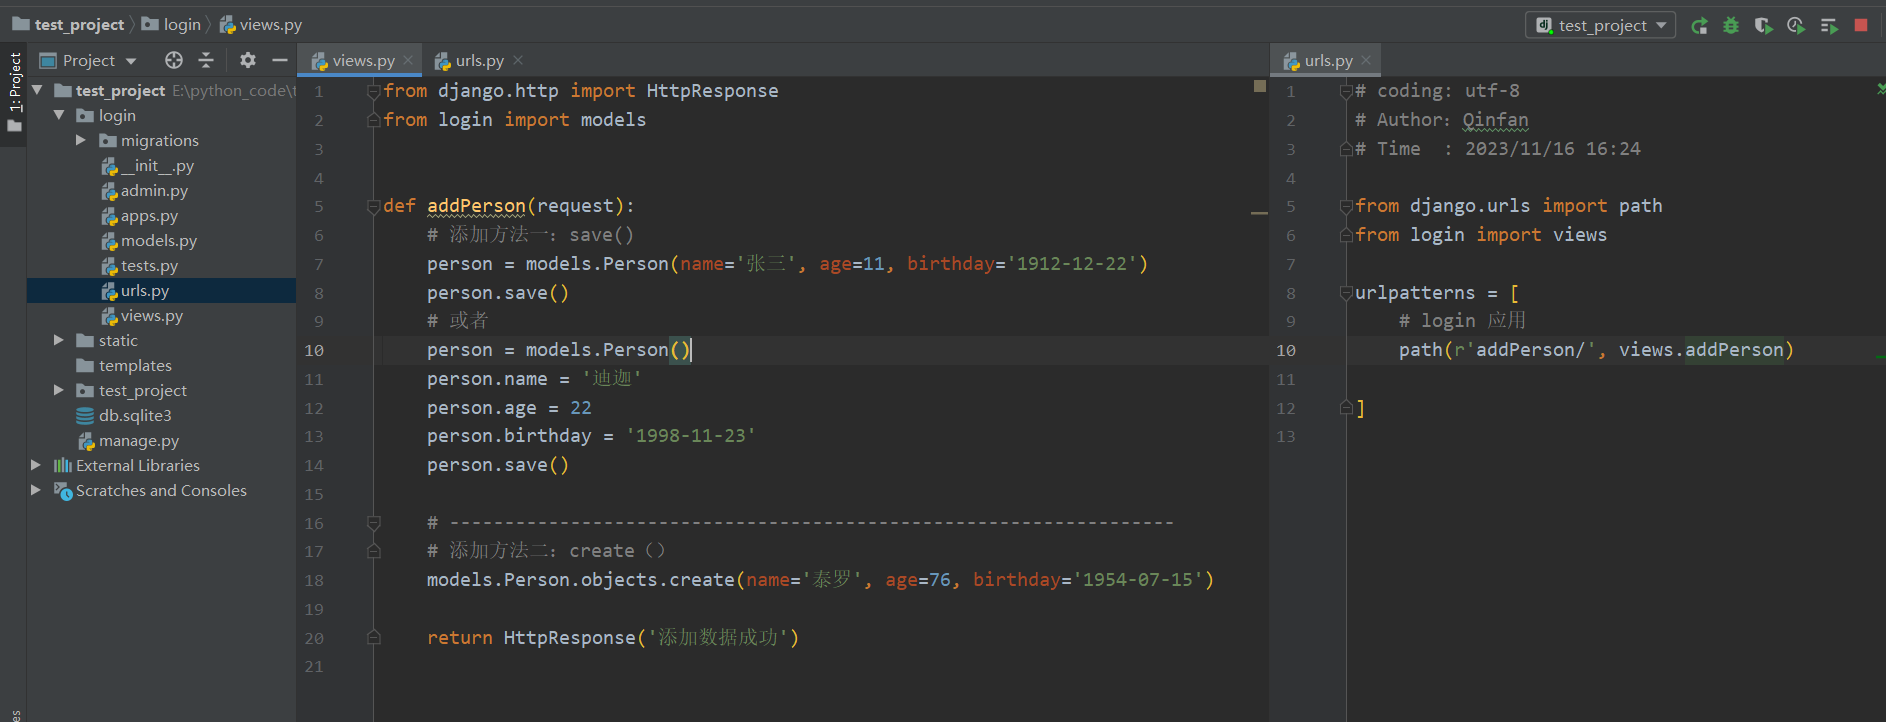Launch the profiler run icon
Image resolution: width=1886 pixels, height=722 pixels.
(1796, 25)
